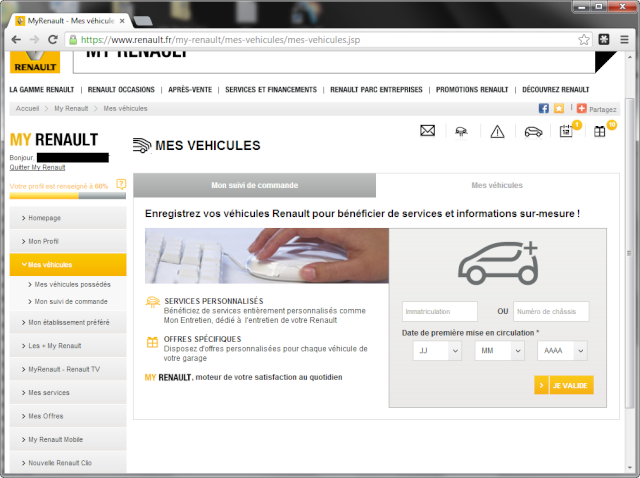Expand the Mon Profil sidebar item
The image size is (640, 478).
pos(68,241)
